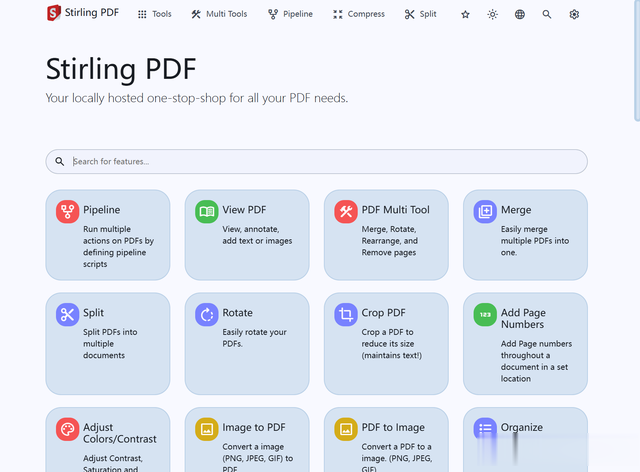Click the purple Merge card icon
Image resolution: width=640 pixels, height=472 pixels.
[485, 212]
